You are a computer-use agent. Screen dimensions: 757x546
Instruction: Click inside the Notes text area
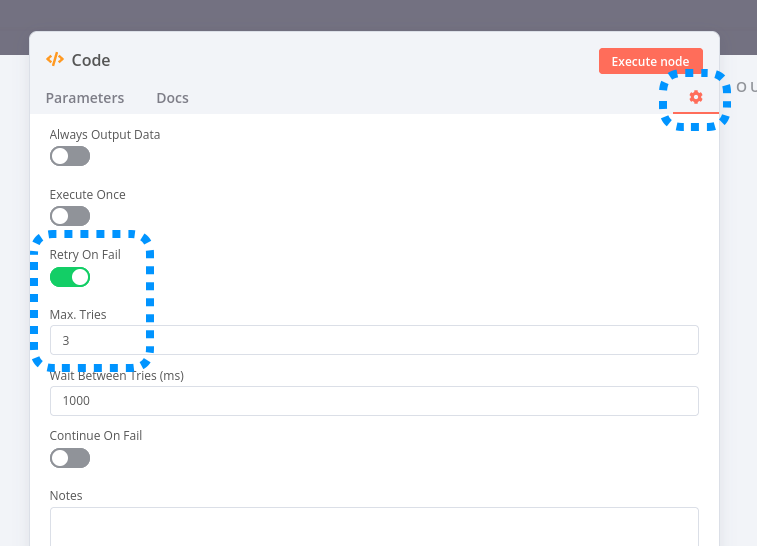point(374,526)
